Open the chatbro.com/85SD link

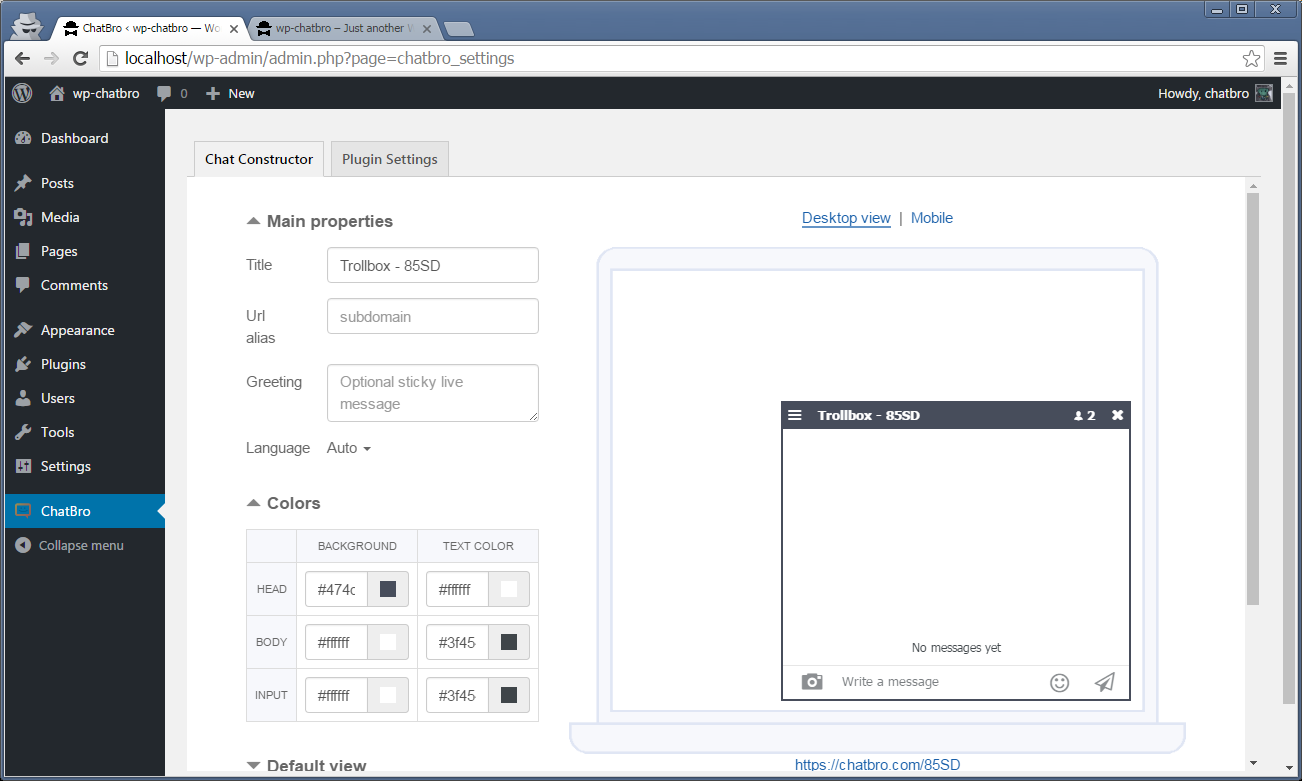pos(878,765)
